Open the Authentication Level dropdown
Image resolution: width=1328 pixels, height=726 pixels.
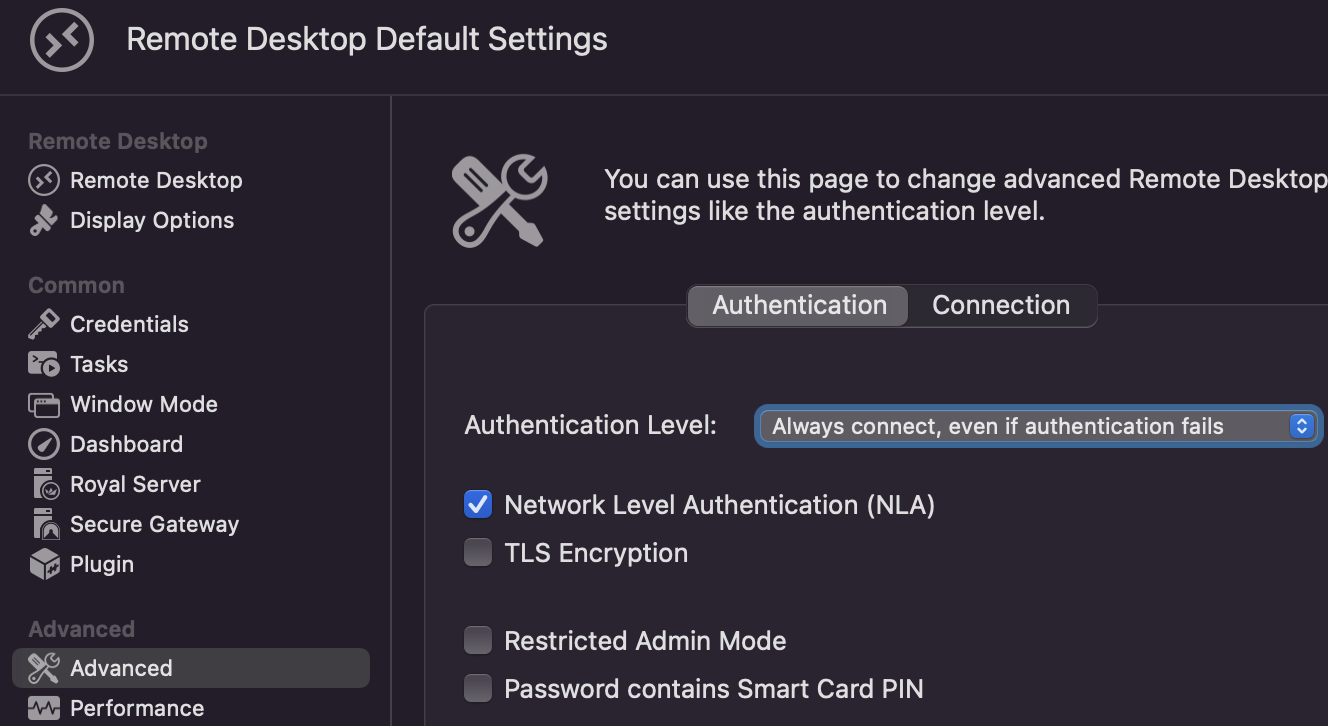[x=1037, y=427]
